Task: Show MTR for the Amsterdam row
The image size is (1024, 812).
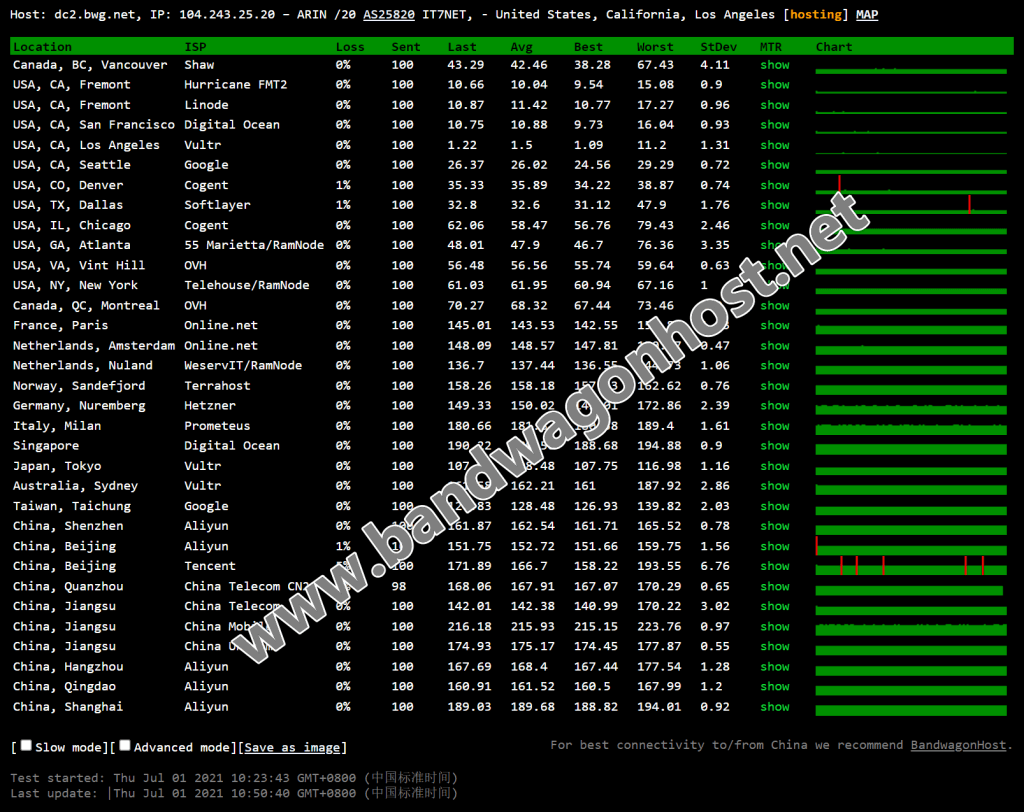Action: click(x=775, y=346)
